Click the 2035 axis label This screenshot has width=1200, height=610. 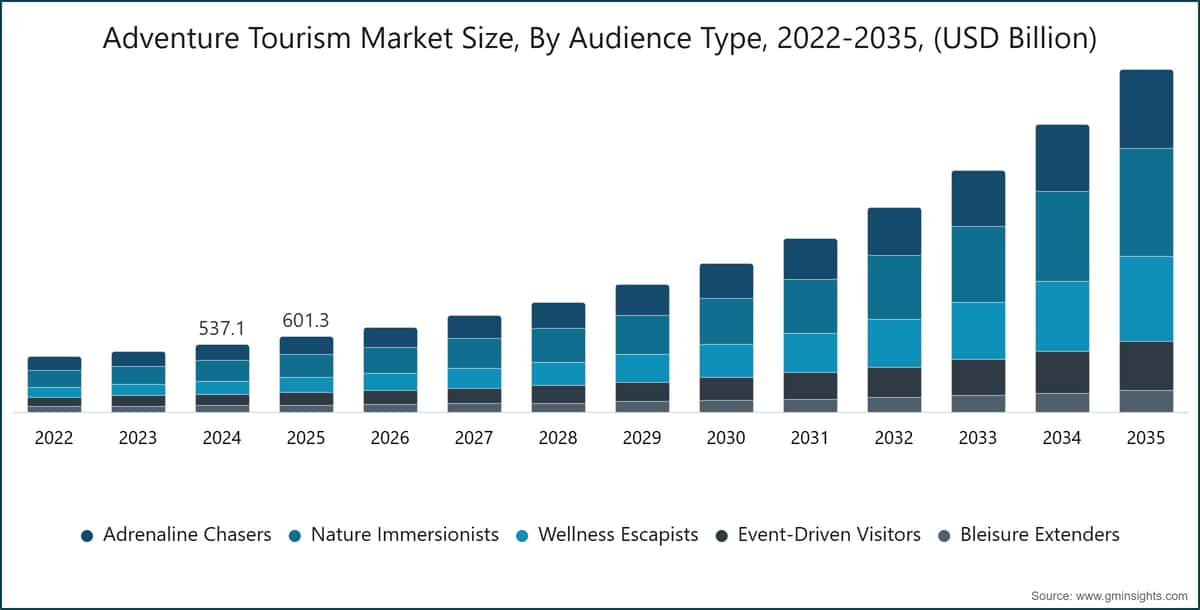pos(1146,438)
